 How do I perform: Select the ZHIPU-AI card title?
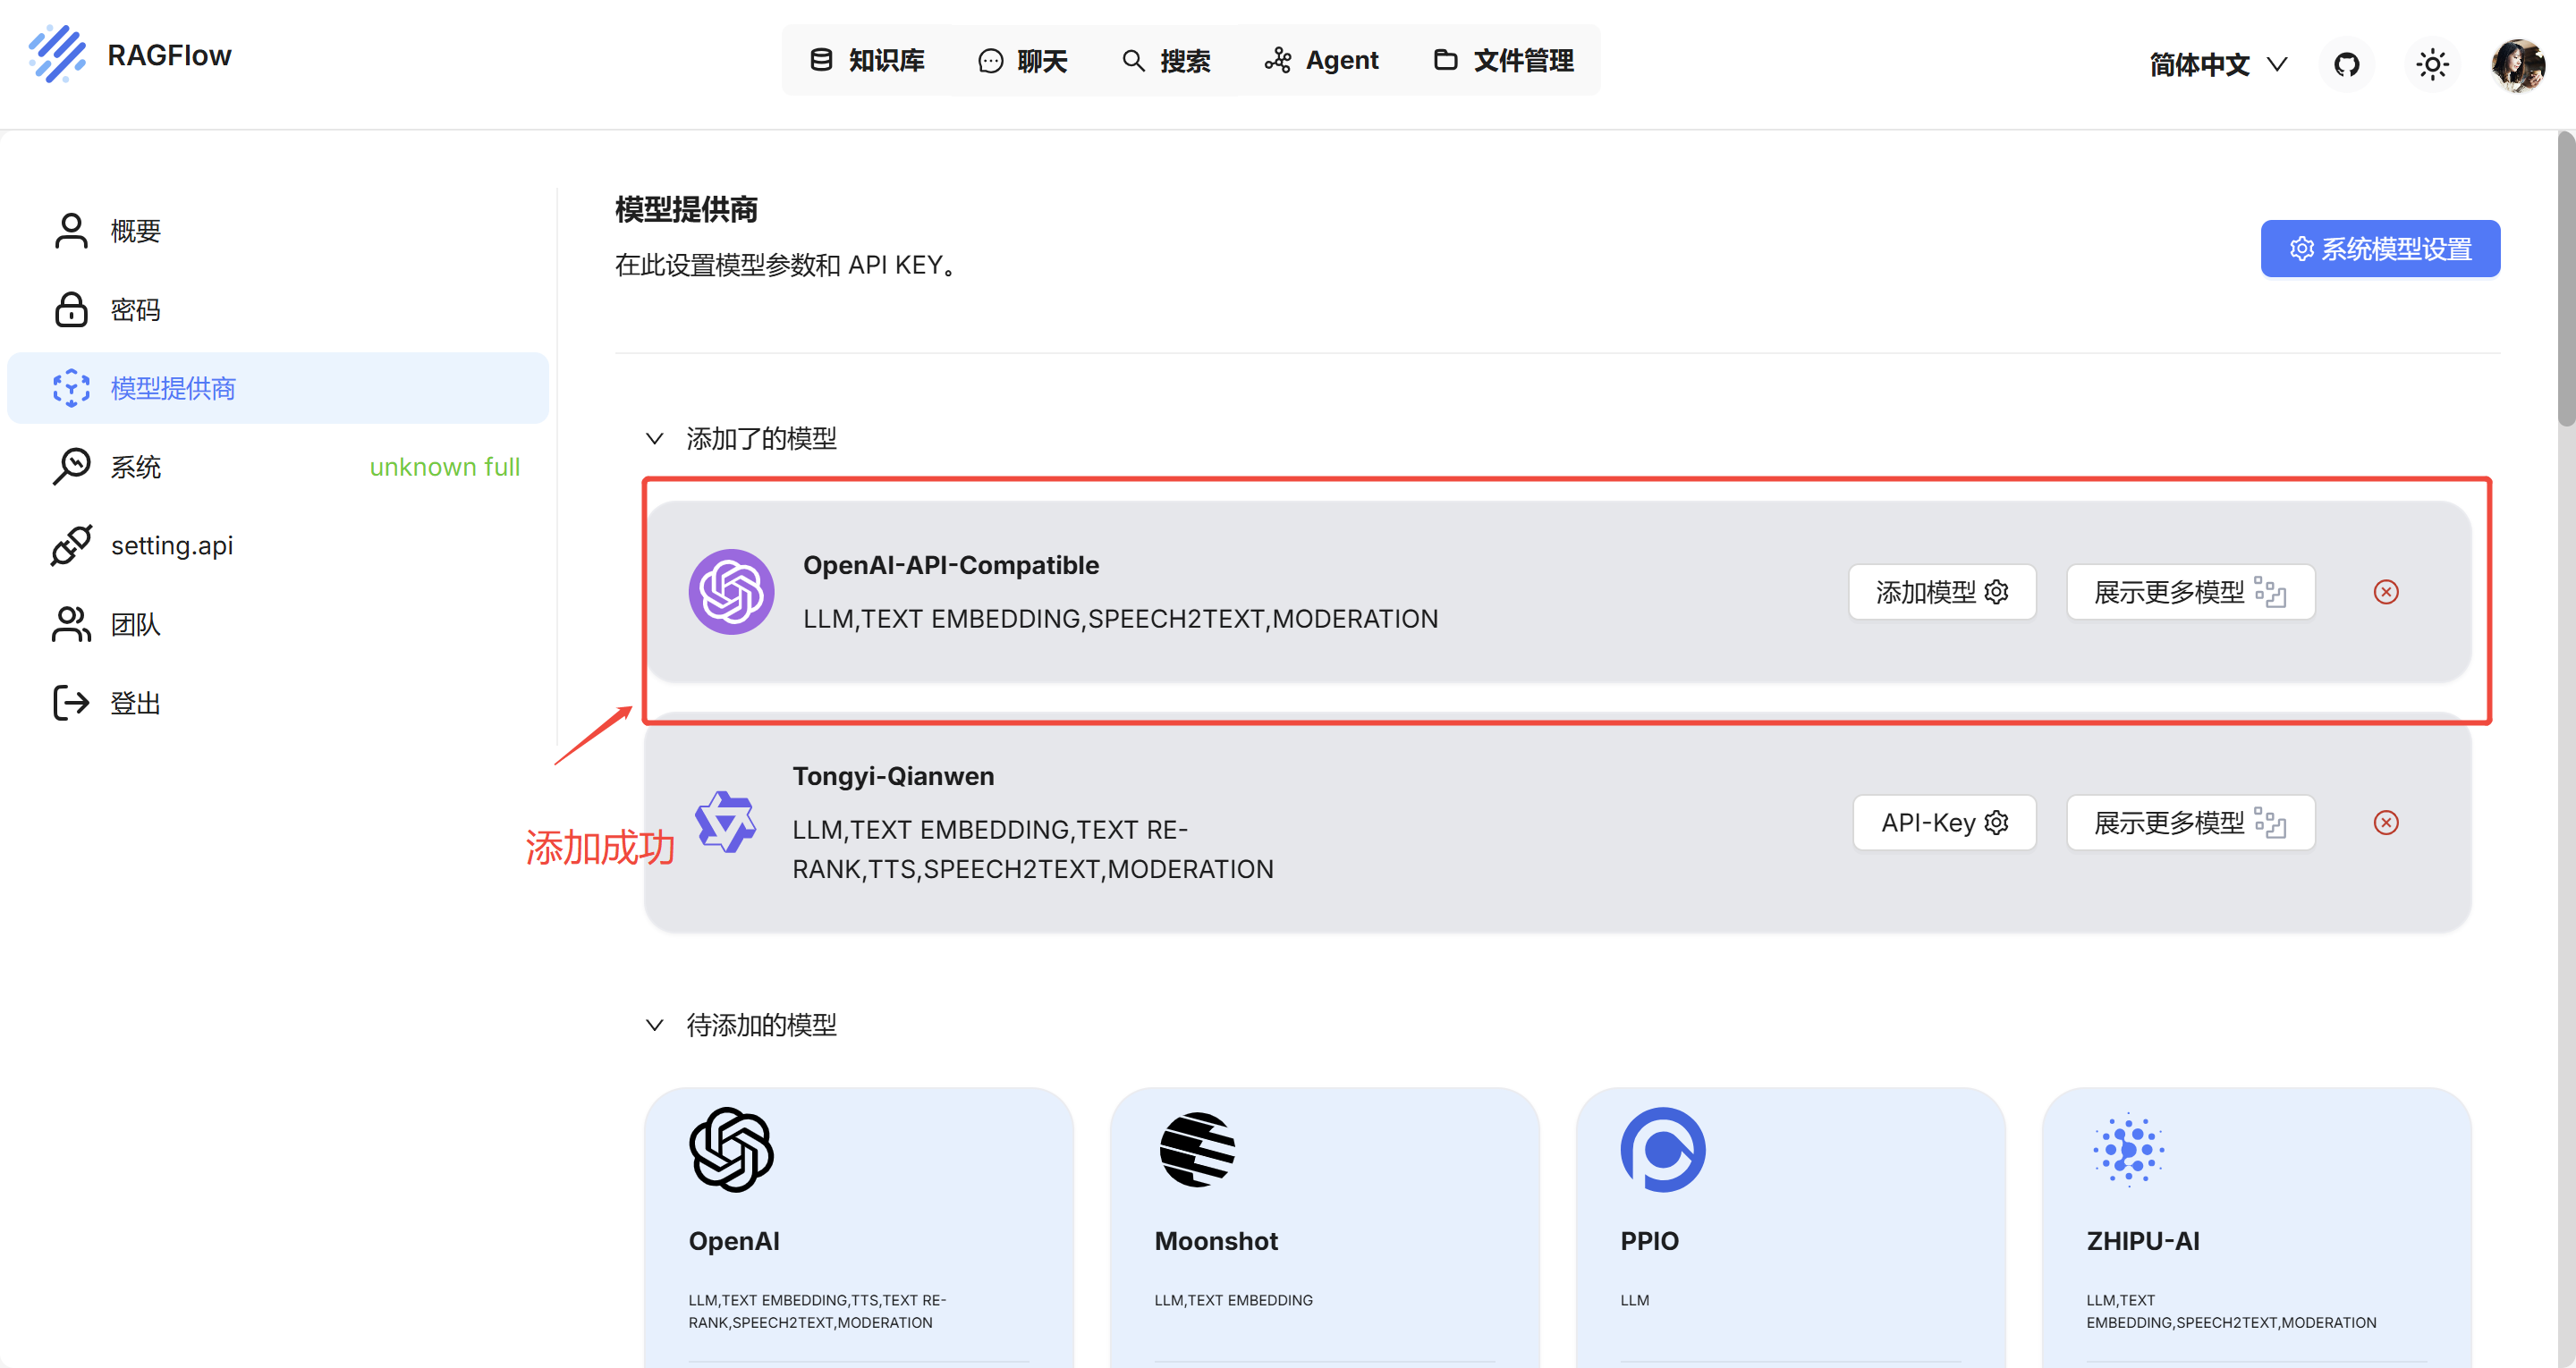(x=2143, y=1241)
